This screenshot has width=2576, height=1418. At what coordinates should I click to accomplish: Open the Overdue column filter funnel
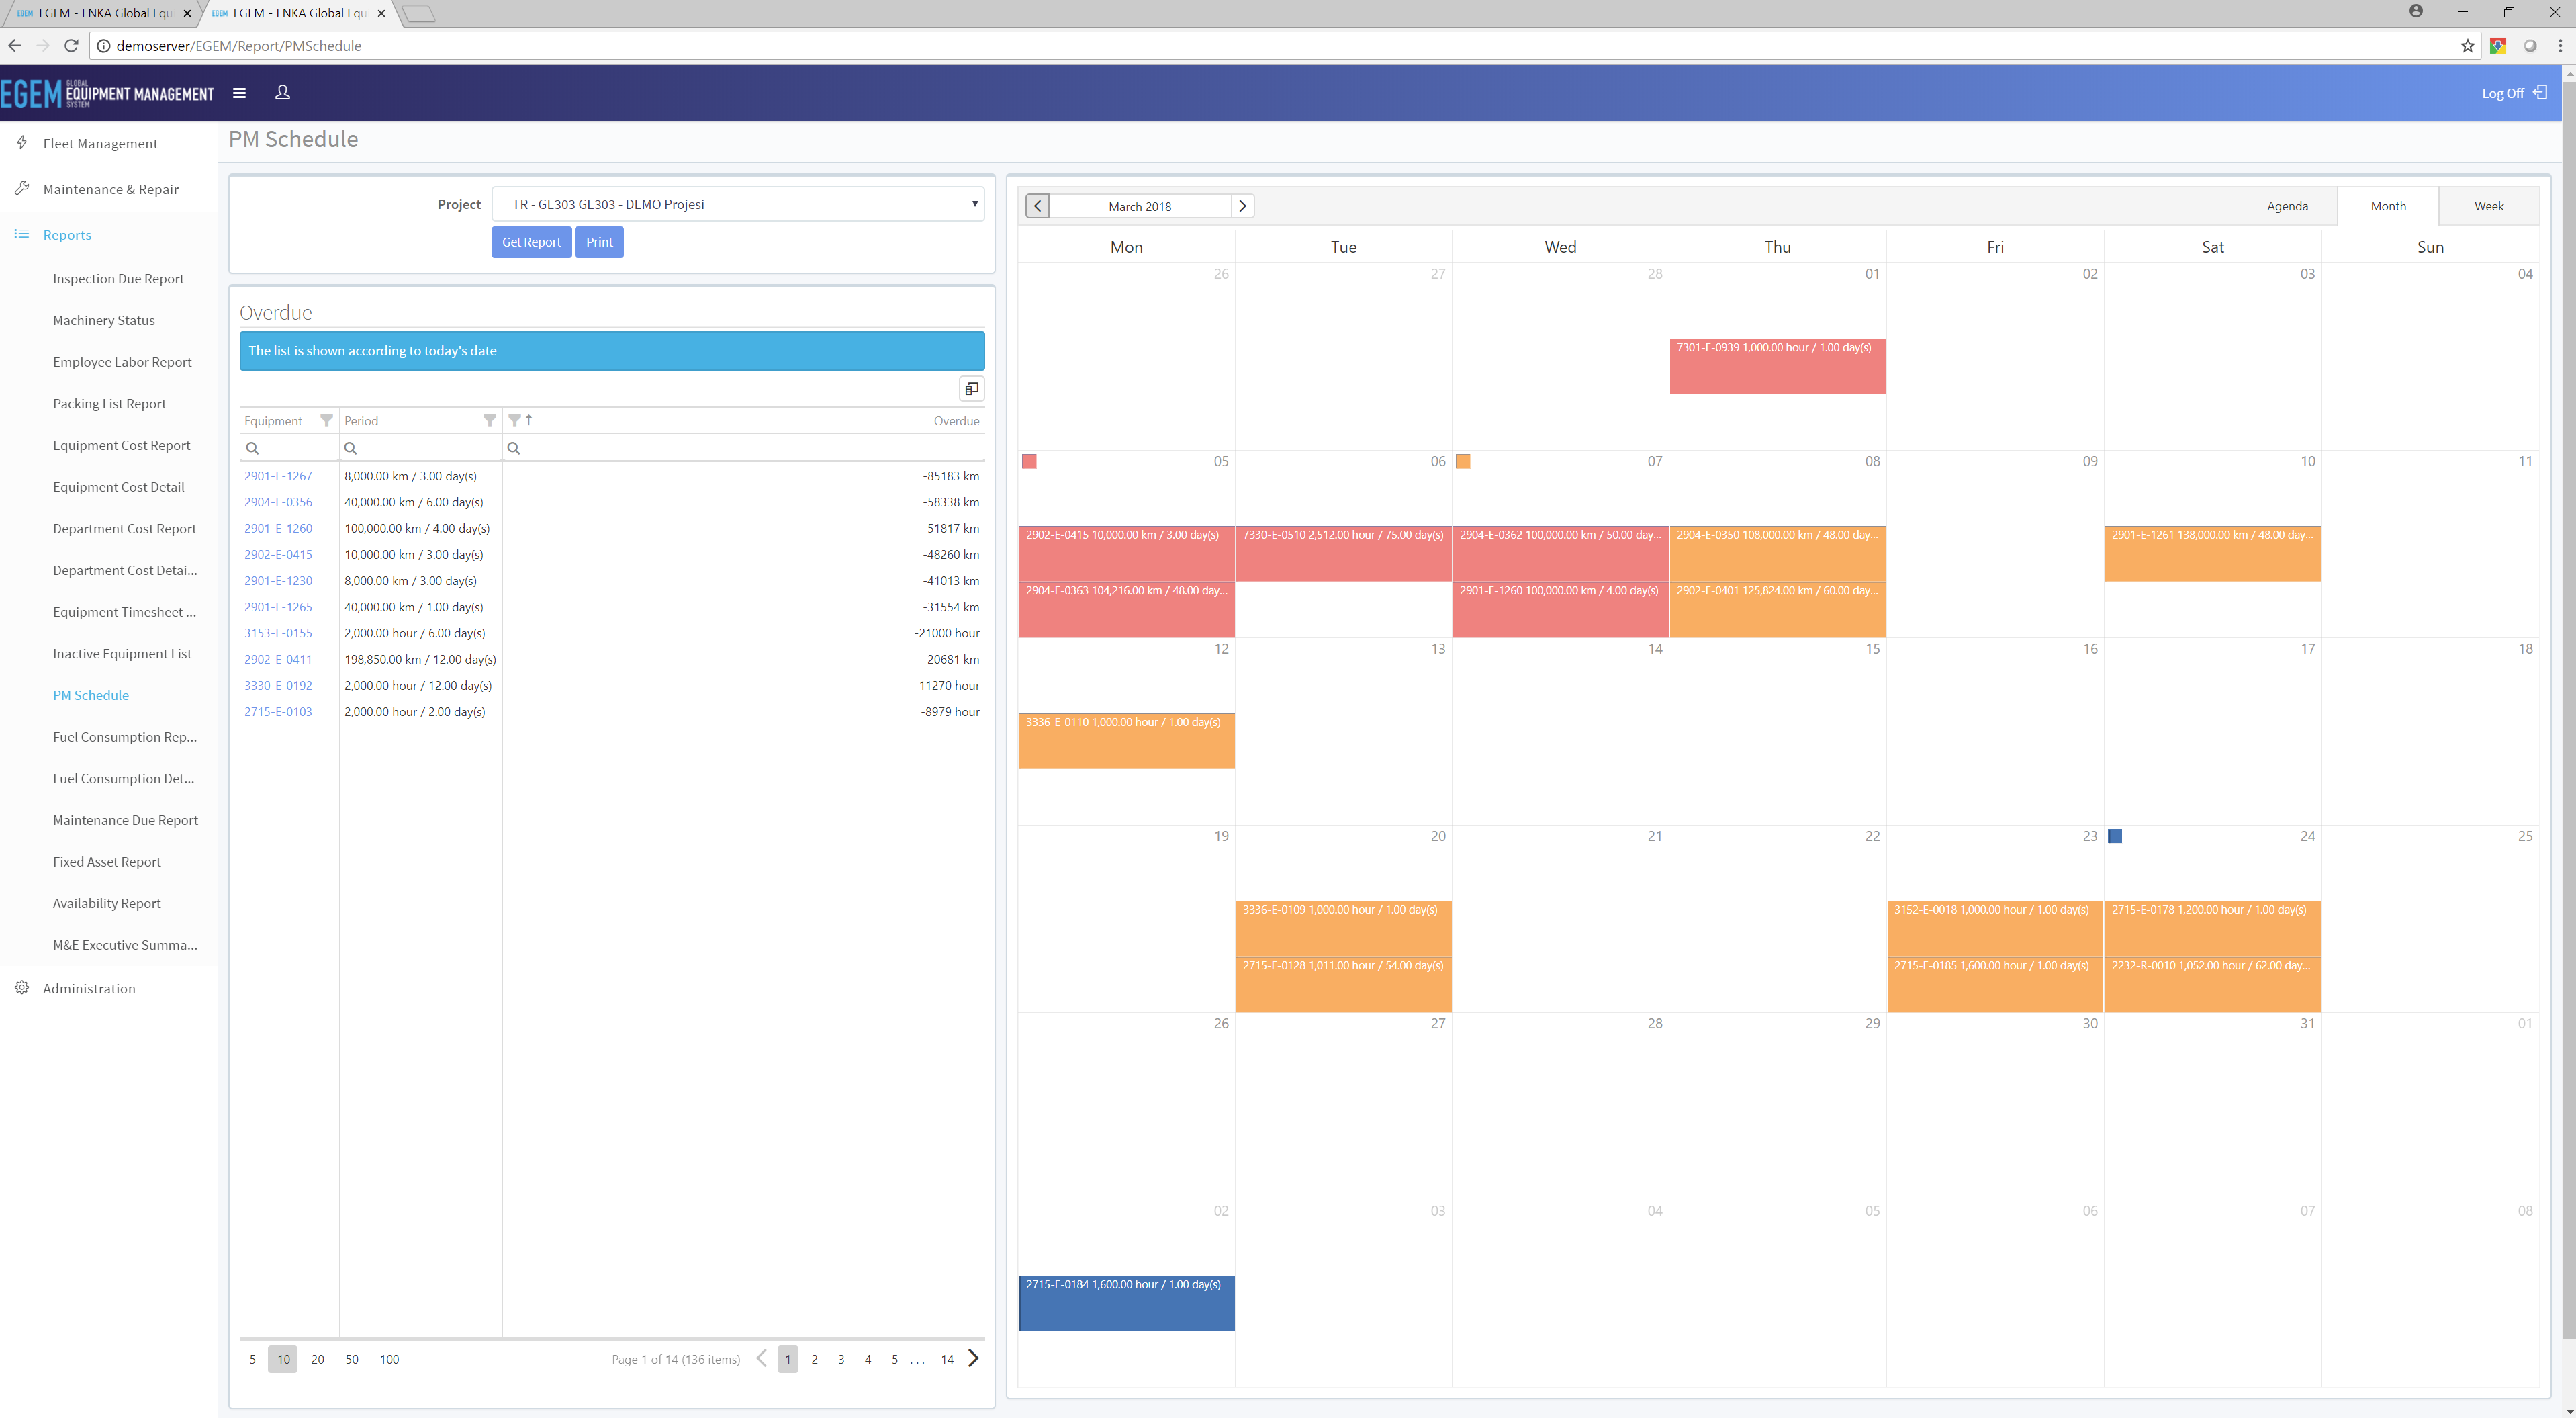click(x=514, y=421)
